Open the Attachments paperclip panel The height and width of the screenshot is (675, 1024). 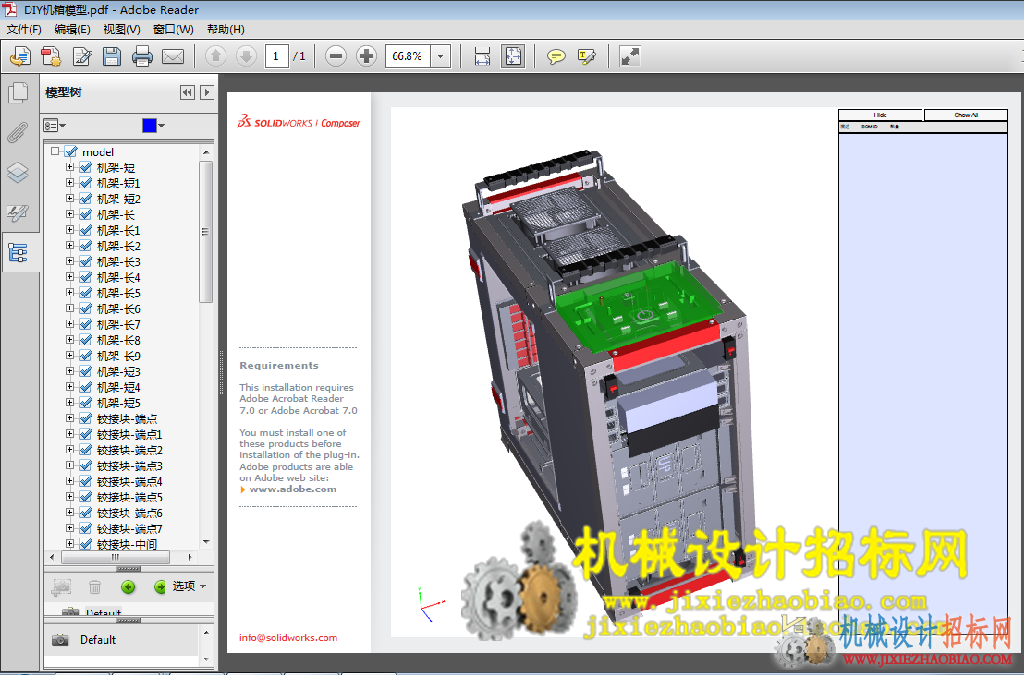tap(18, 133)
